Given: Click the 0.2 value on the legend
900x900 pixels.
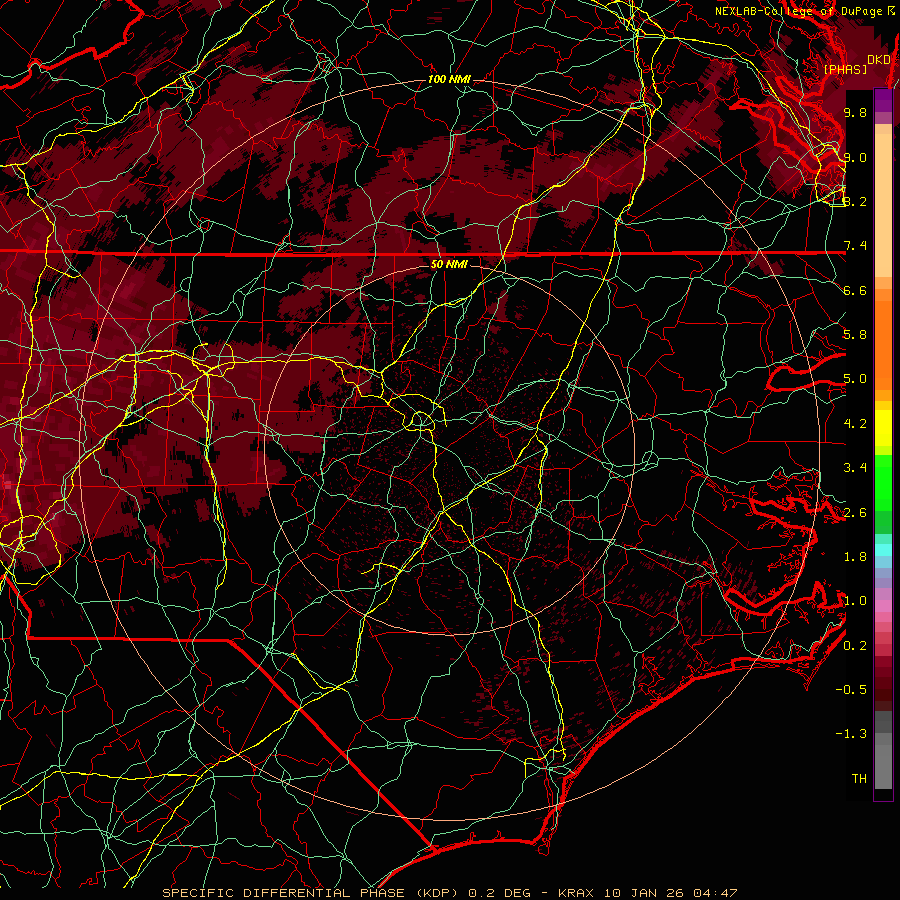Looking at the screenshot, I should pos(855,646).
